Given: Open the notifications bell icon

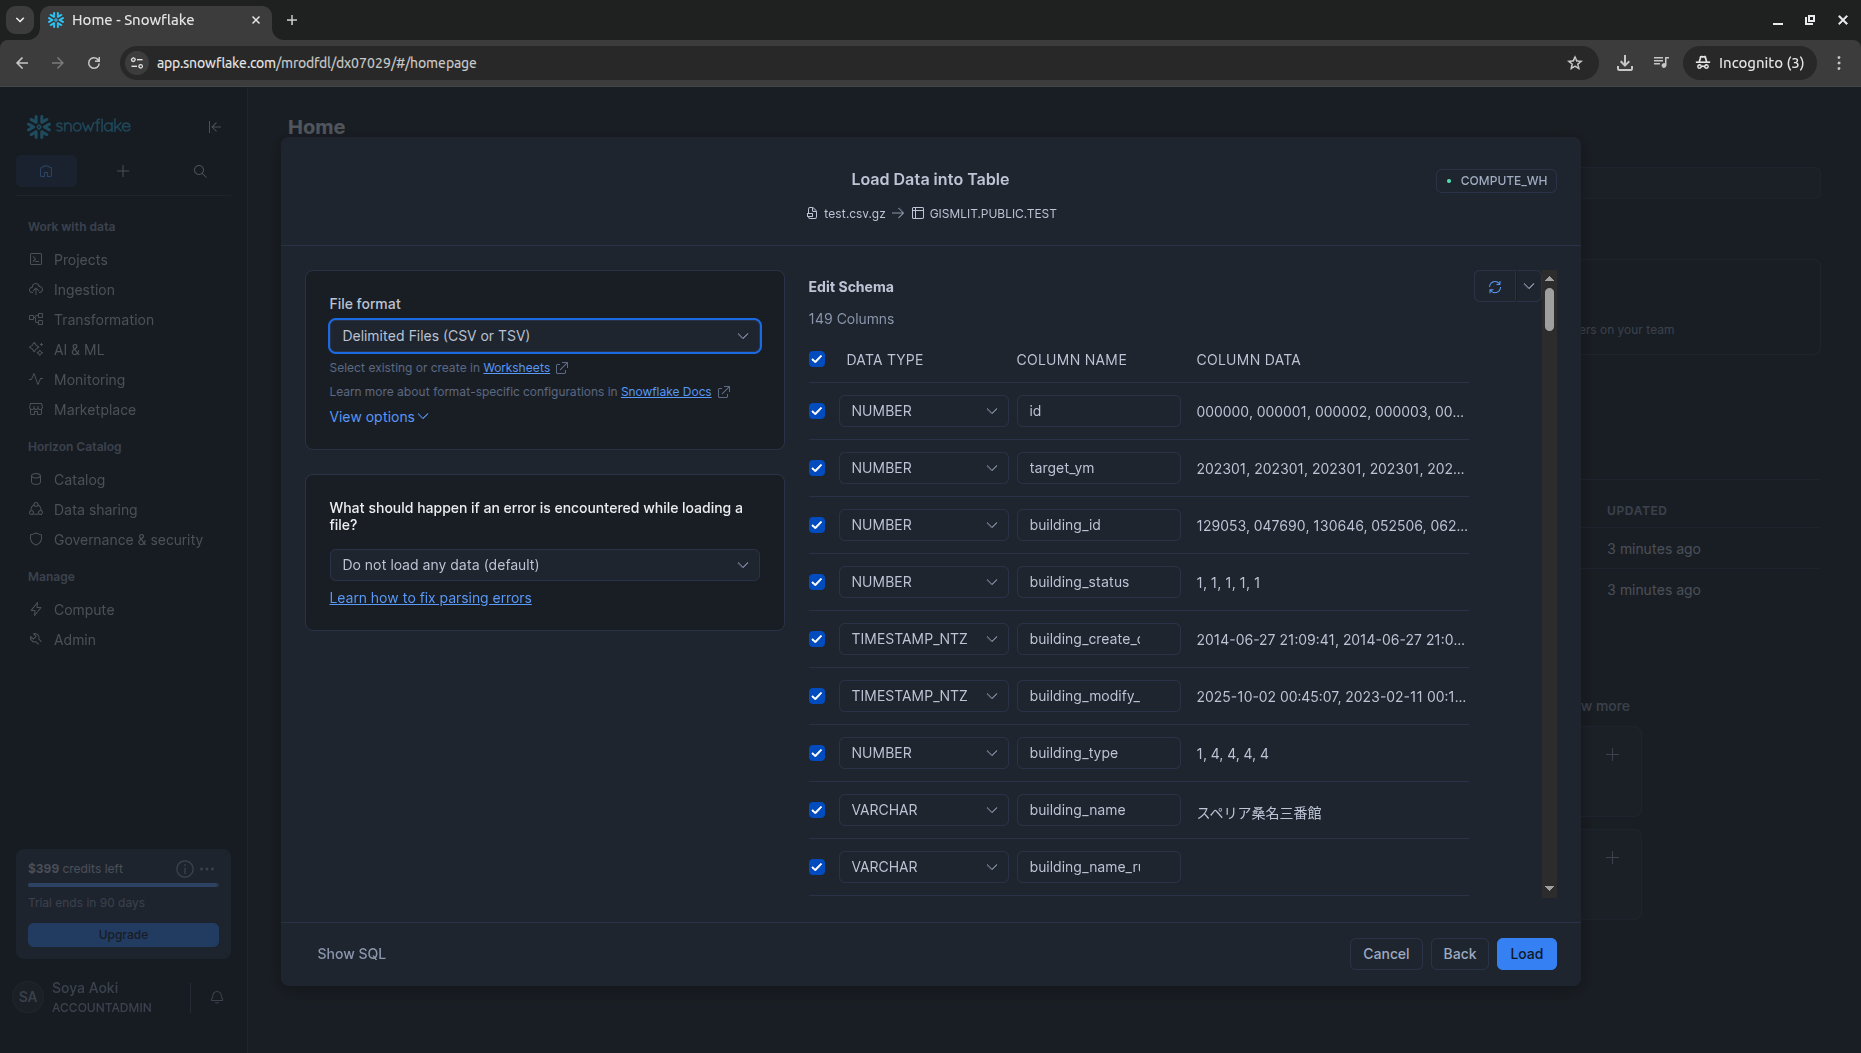Looking at the screenshot, I should (x=217, y=997).
